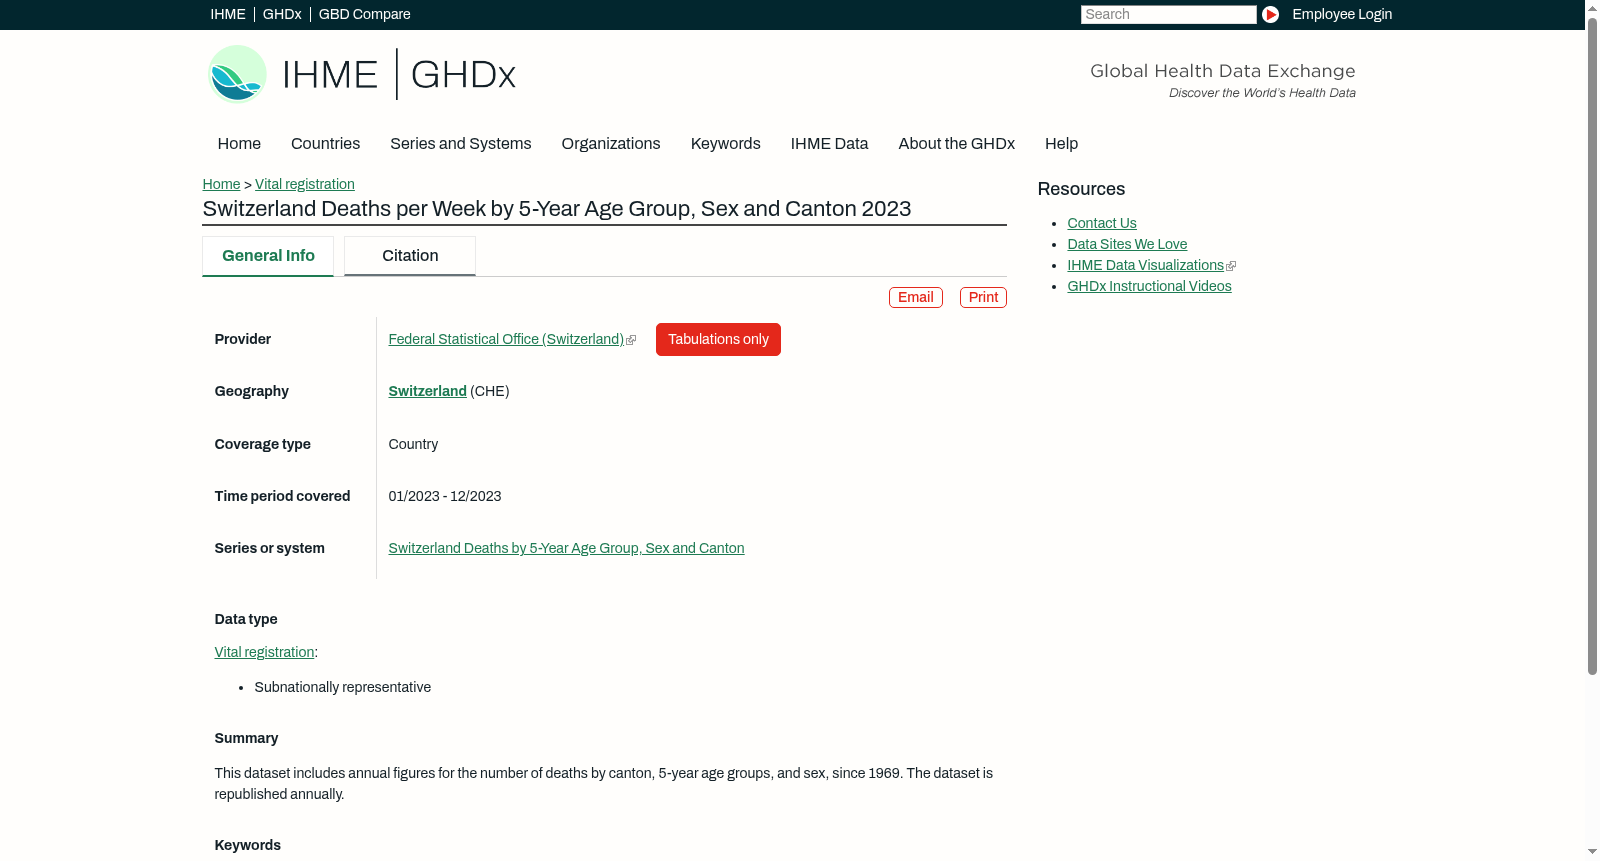
Task: Click the Series or system label
Action: pyautogui.click(x=269, y=549)
